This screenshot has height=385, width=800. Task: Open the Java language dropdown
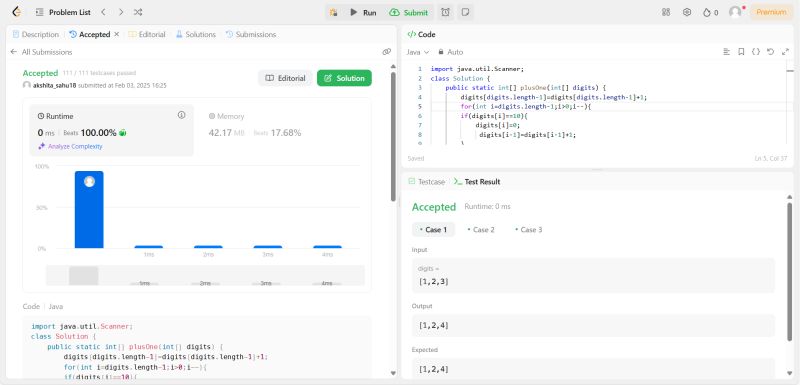418,52
